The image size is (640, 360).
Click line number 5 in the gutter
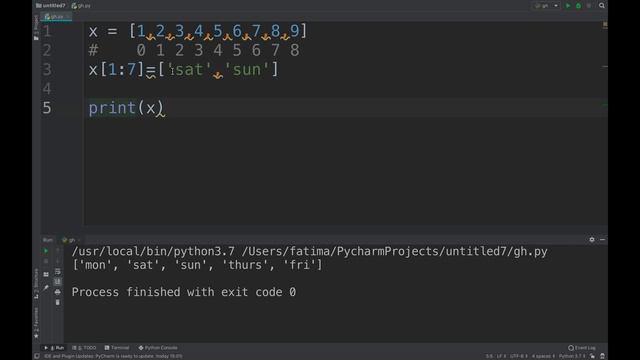click(x=47, y=108)
